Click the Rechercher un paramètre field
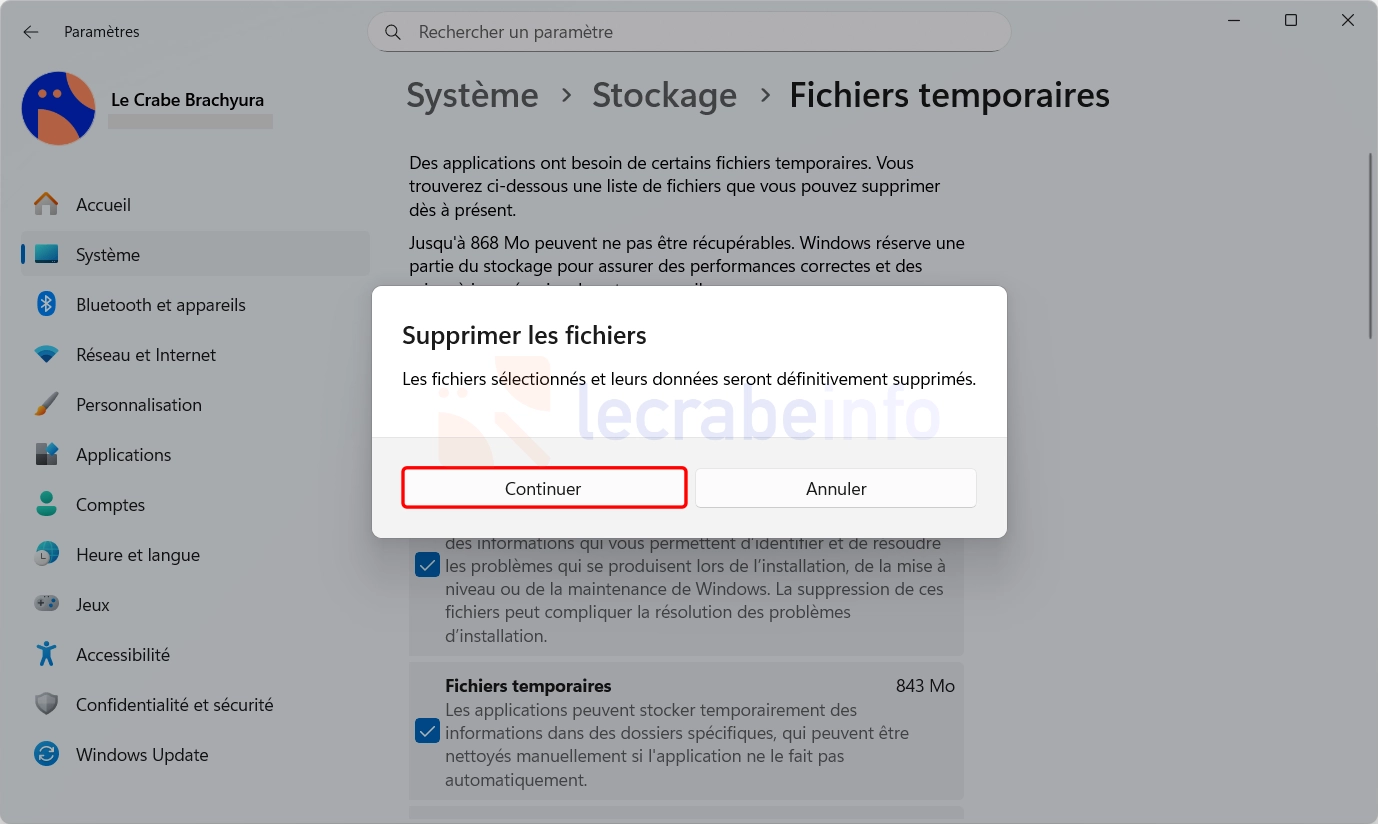 689,32
